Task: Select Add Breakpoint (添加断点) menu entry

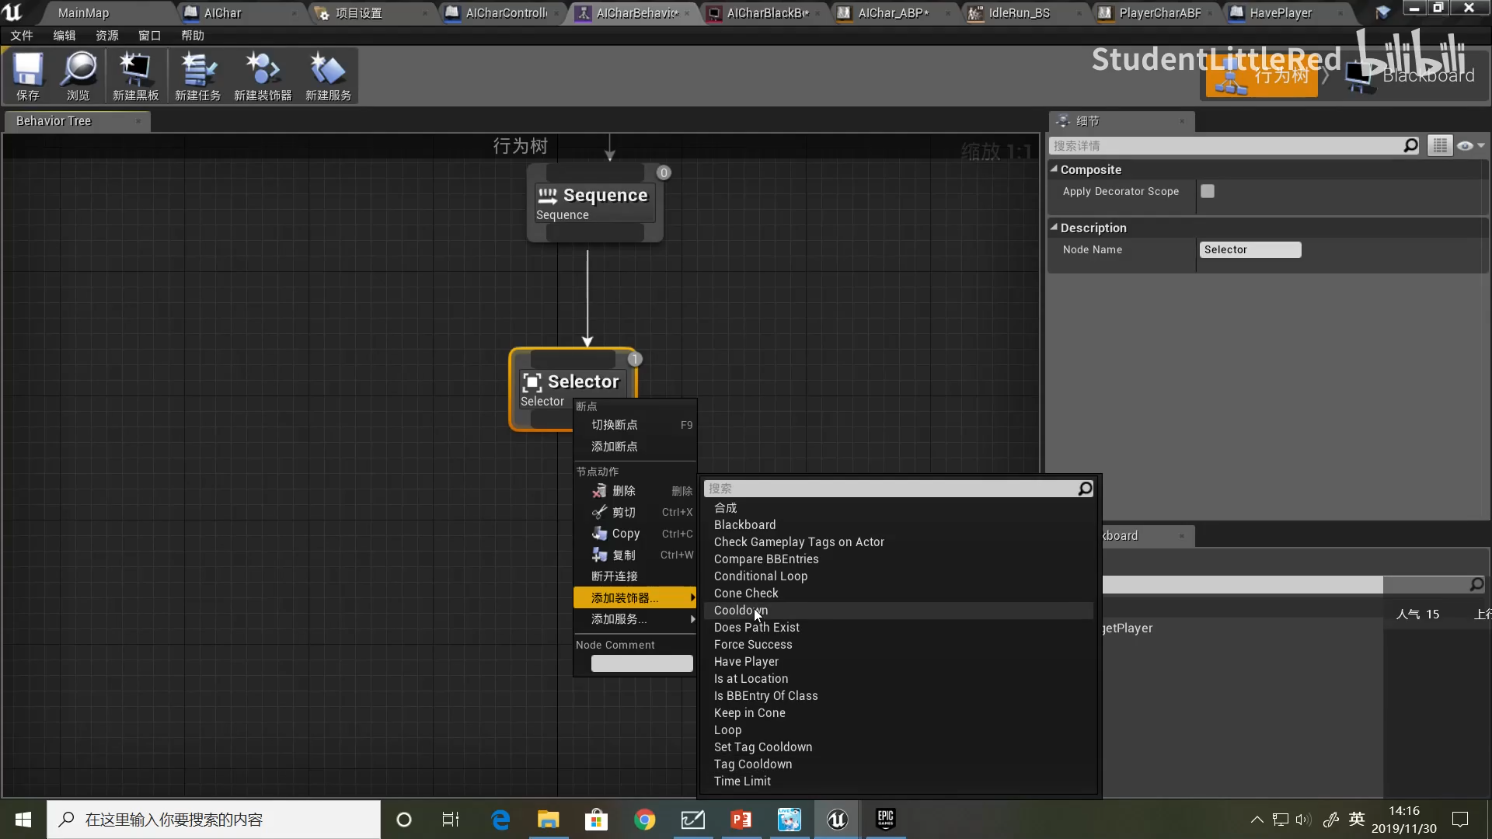Action: [x=635, y=447]
